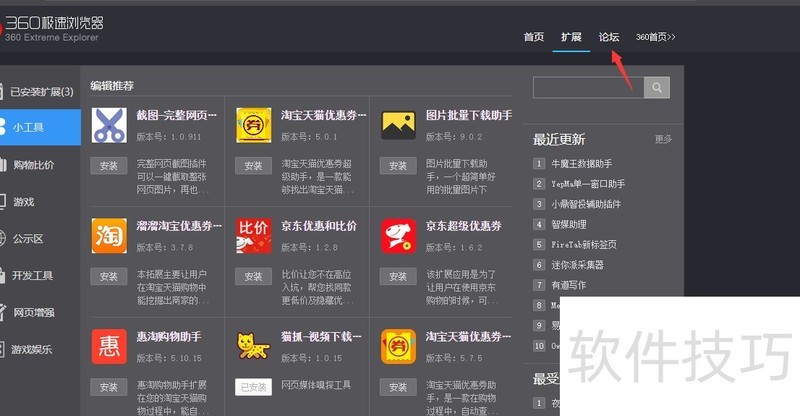Click 网页媒体嗅探工具 description text
This screenshot has width=800, height=416.
click(316, 385)
